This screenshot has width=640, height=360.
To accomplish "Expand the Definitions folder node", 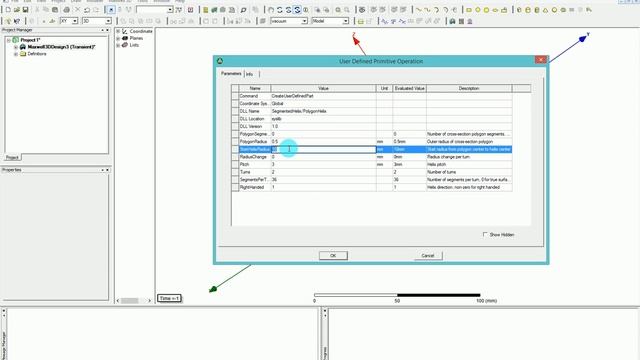I will [x=16, y=54].
